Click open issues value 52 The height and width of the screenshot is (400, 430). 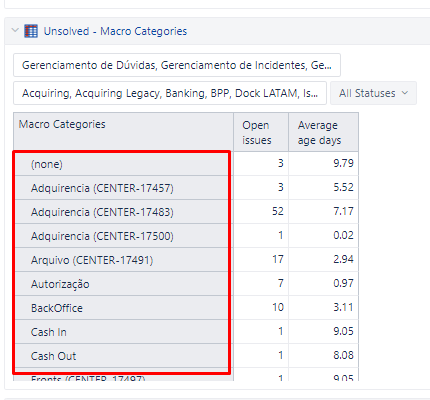tap(278, 211)
